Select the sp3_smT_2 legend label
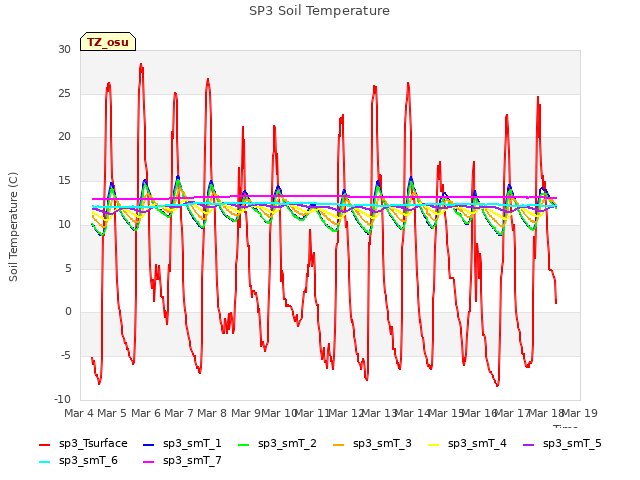 tap(287, 444)
